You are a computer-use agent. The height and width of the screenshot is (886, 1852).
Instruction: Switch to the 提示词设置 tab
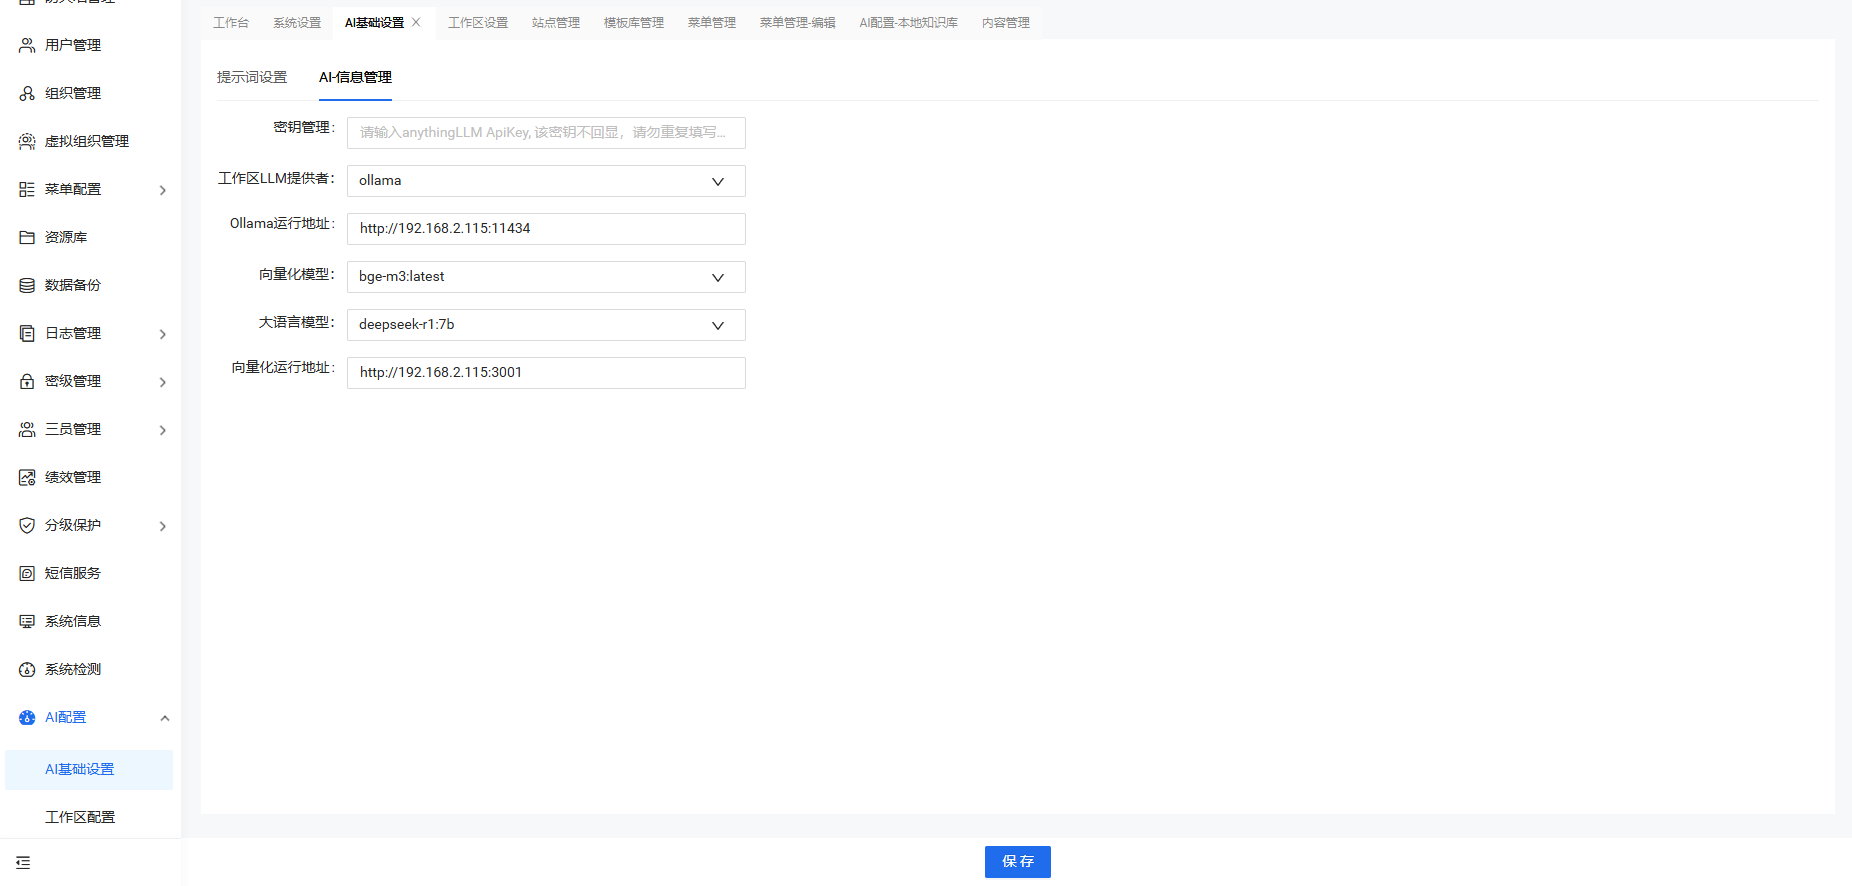coord(252,77)
